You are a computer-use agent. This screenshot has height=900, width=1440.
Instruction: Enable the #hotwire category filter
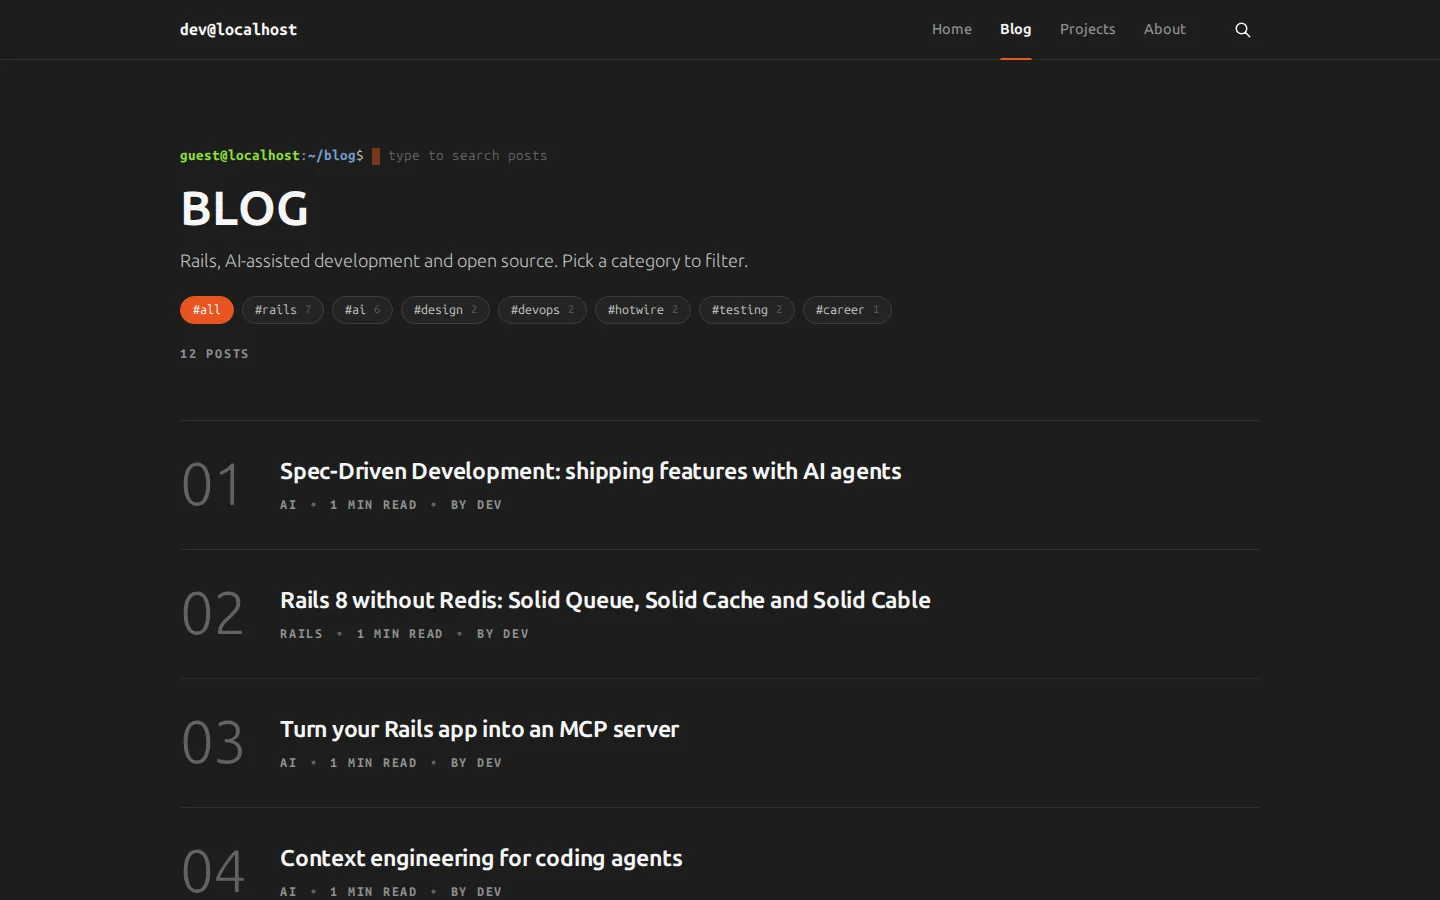(x=643, y=310)
